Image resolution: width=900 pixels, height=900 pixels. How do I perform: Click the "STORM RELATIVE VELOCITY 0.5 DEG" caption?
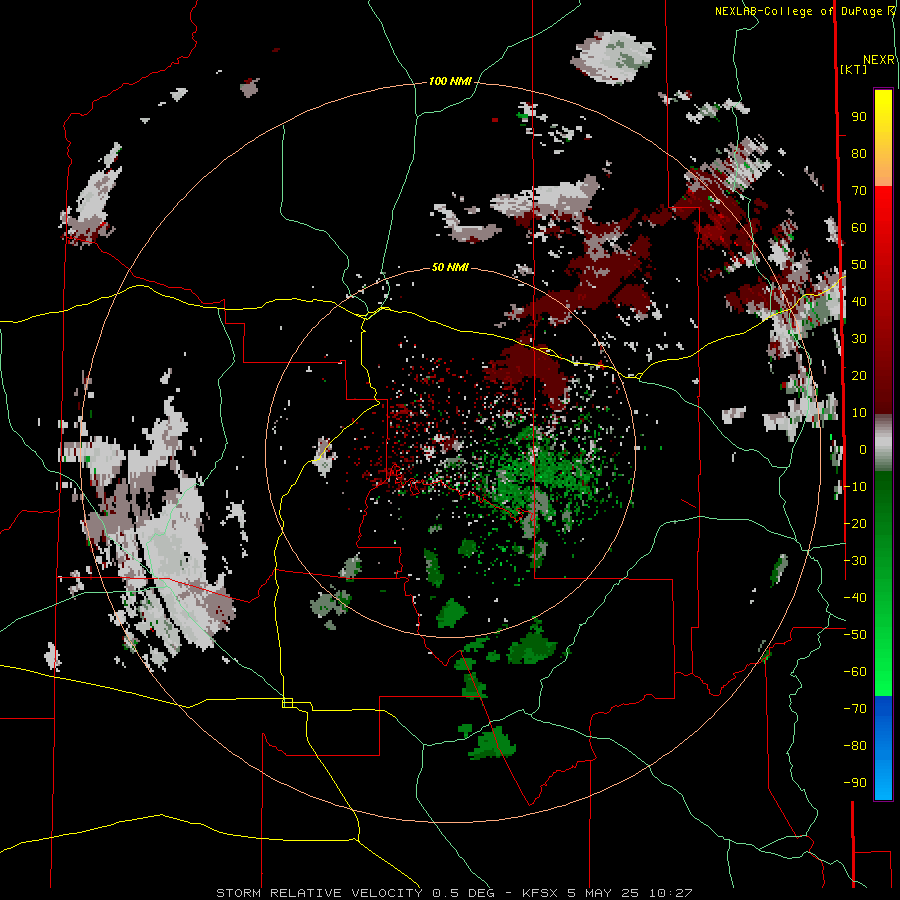pos(355,893)
